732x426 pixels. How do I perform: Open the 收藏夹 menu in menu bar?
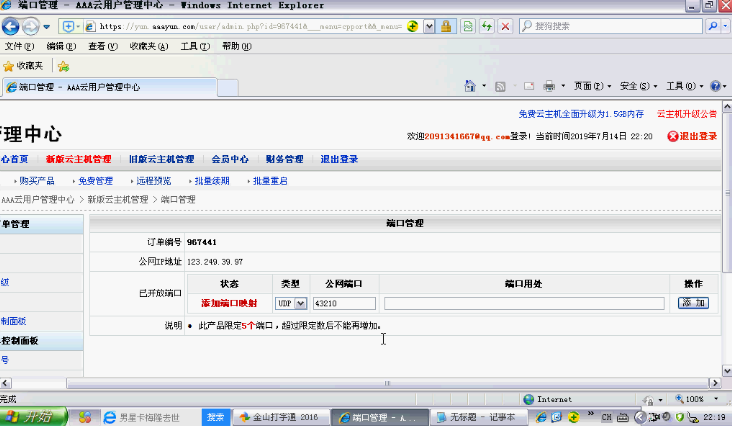coord(148,46)
